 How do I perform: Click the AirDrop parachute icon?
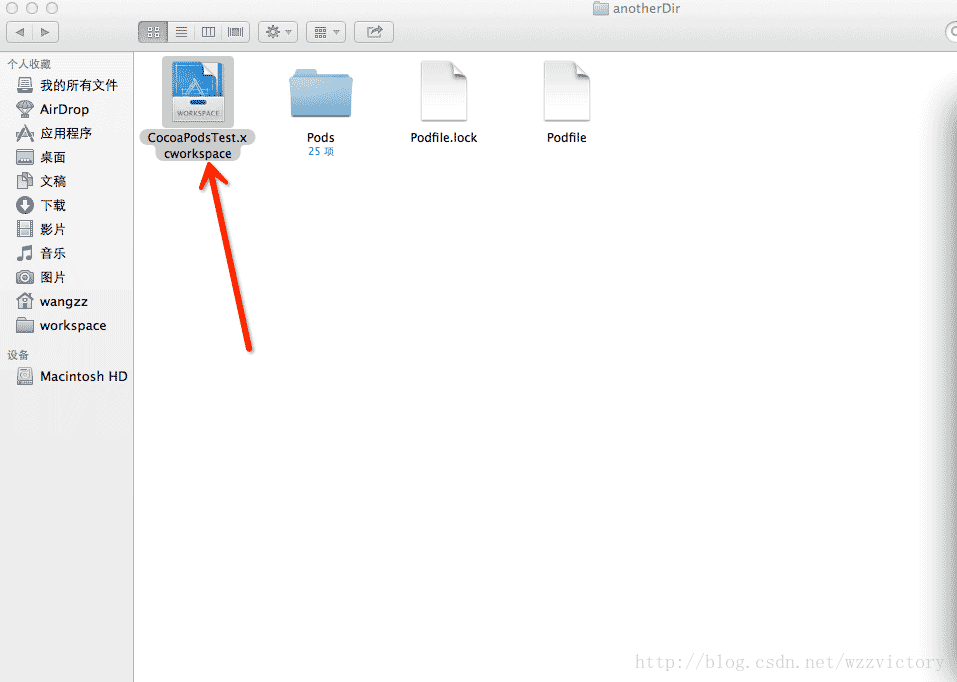click(24, 109)
